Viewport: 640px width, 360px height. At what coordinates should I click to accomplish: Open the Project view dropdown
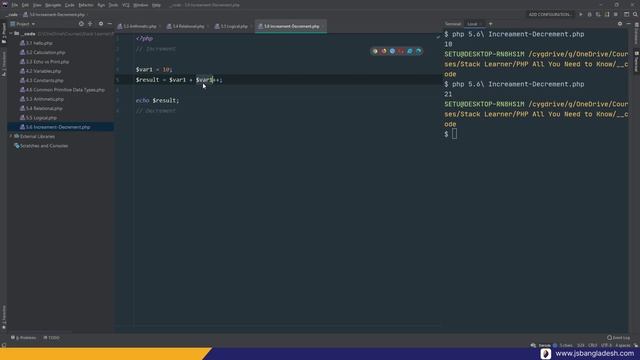click(22, 24)
